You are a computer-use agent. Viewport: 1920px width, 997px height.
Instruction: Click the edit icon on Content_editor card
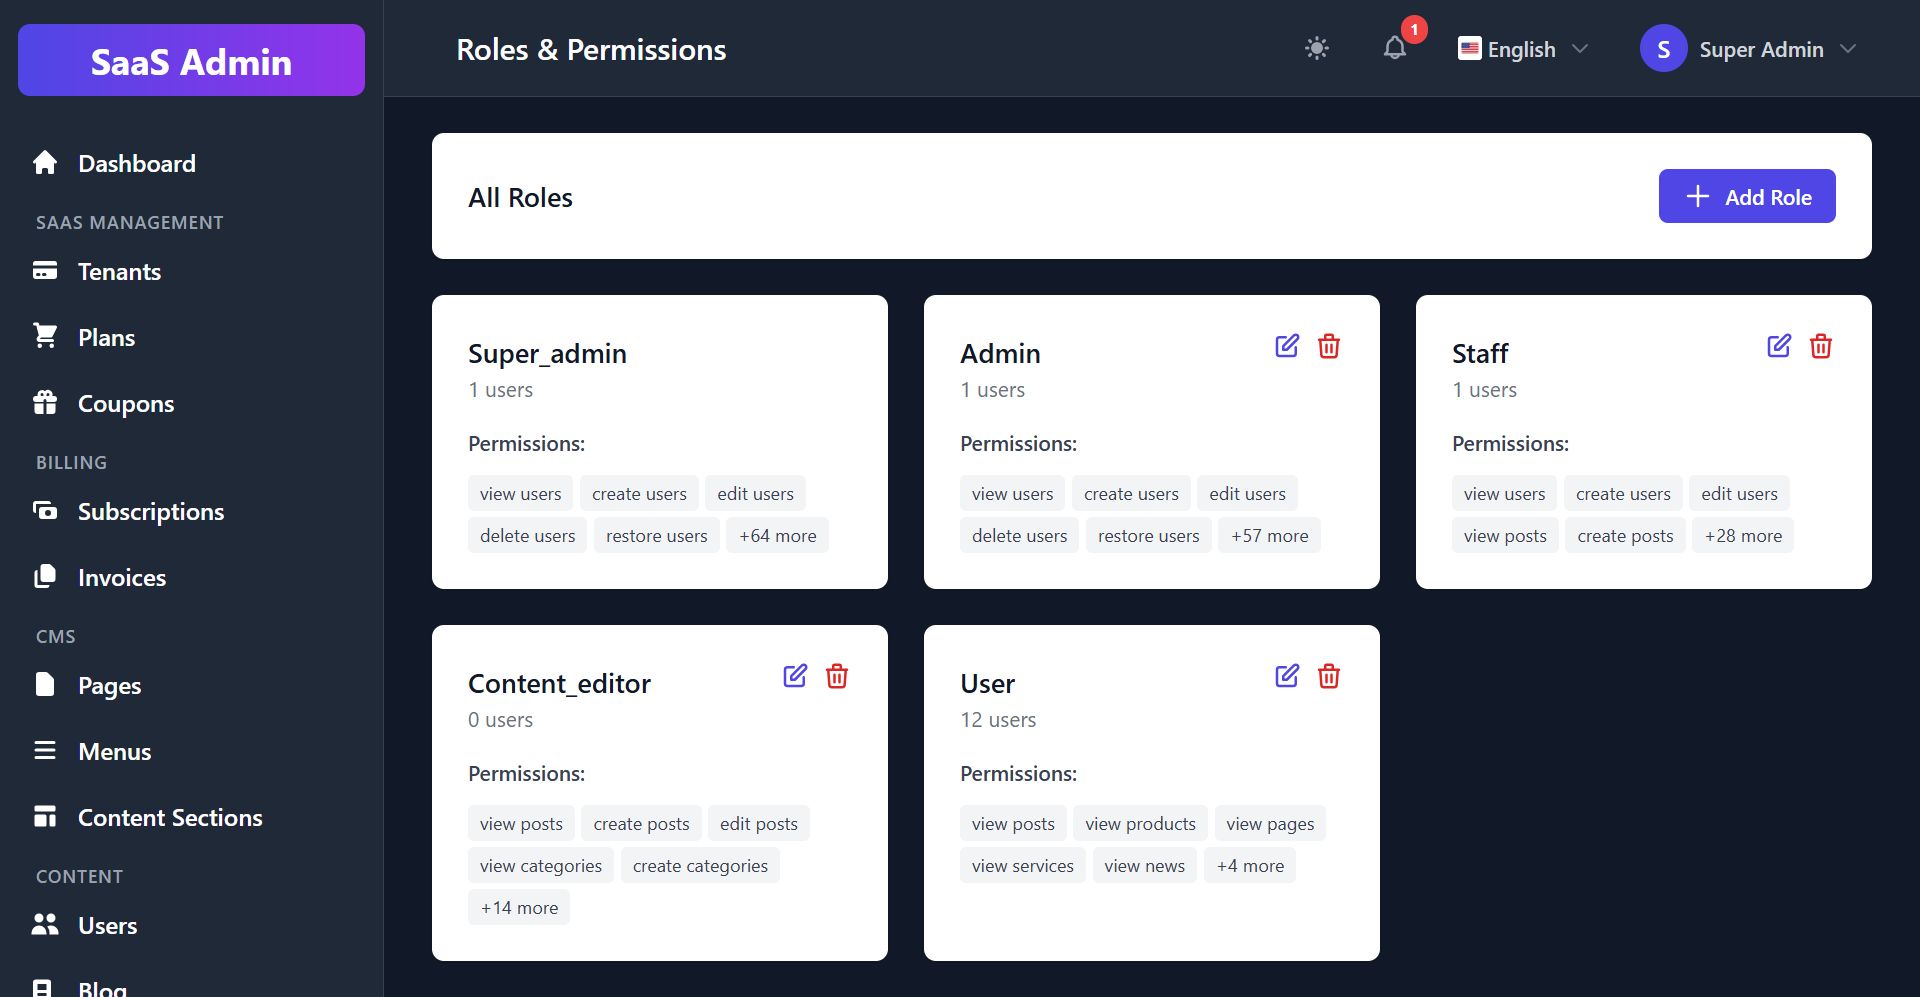click(x=795, y=676)
